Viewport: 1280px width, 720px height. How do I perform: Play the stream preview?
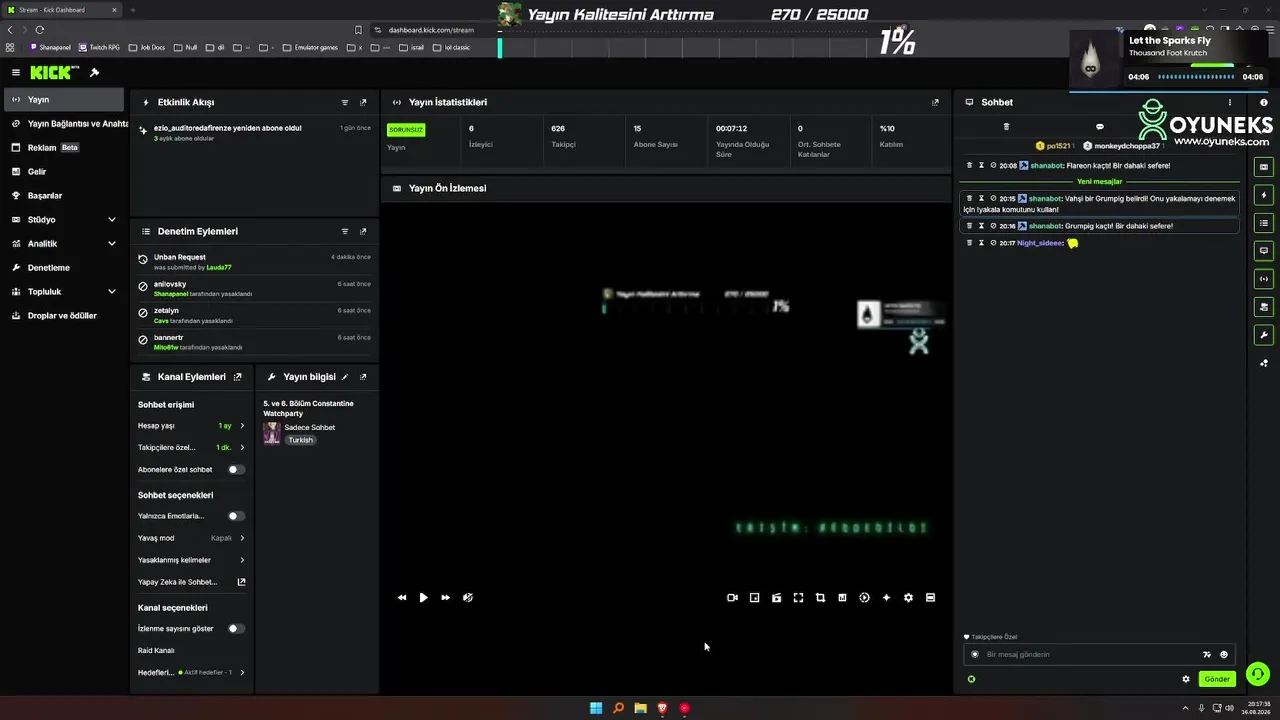point(423,598)
